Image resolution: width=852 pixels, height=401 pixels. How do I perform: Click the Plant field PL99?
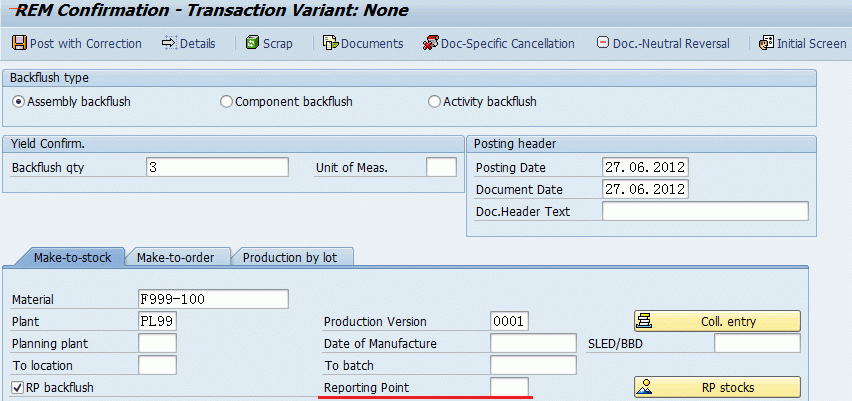[x=158, y=321]
